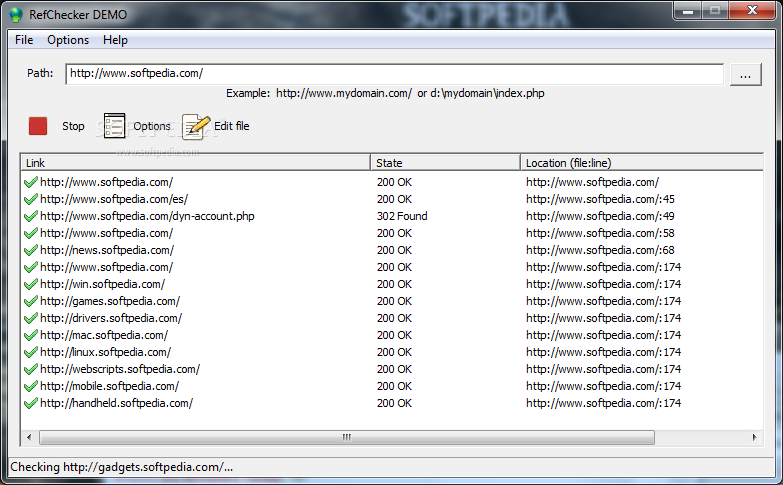This screenshot has width=783, height=485.
Task: Click green checkmark beside http://drivers.softpedia.com/
Action: tap(31, 318)
